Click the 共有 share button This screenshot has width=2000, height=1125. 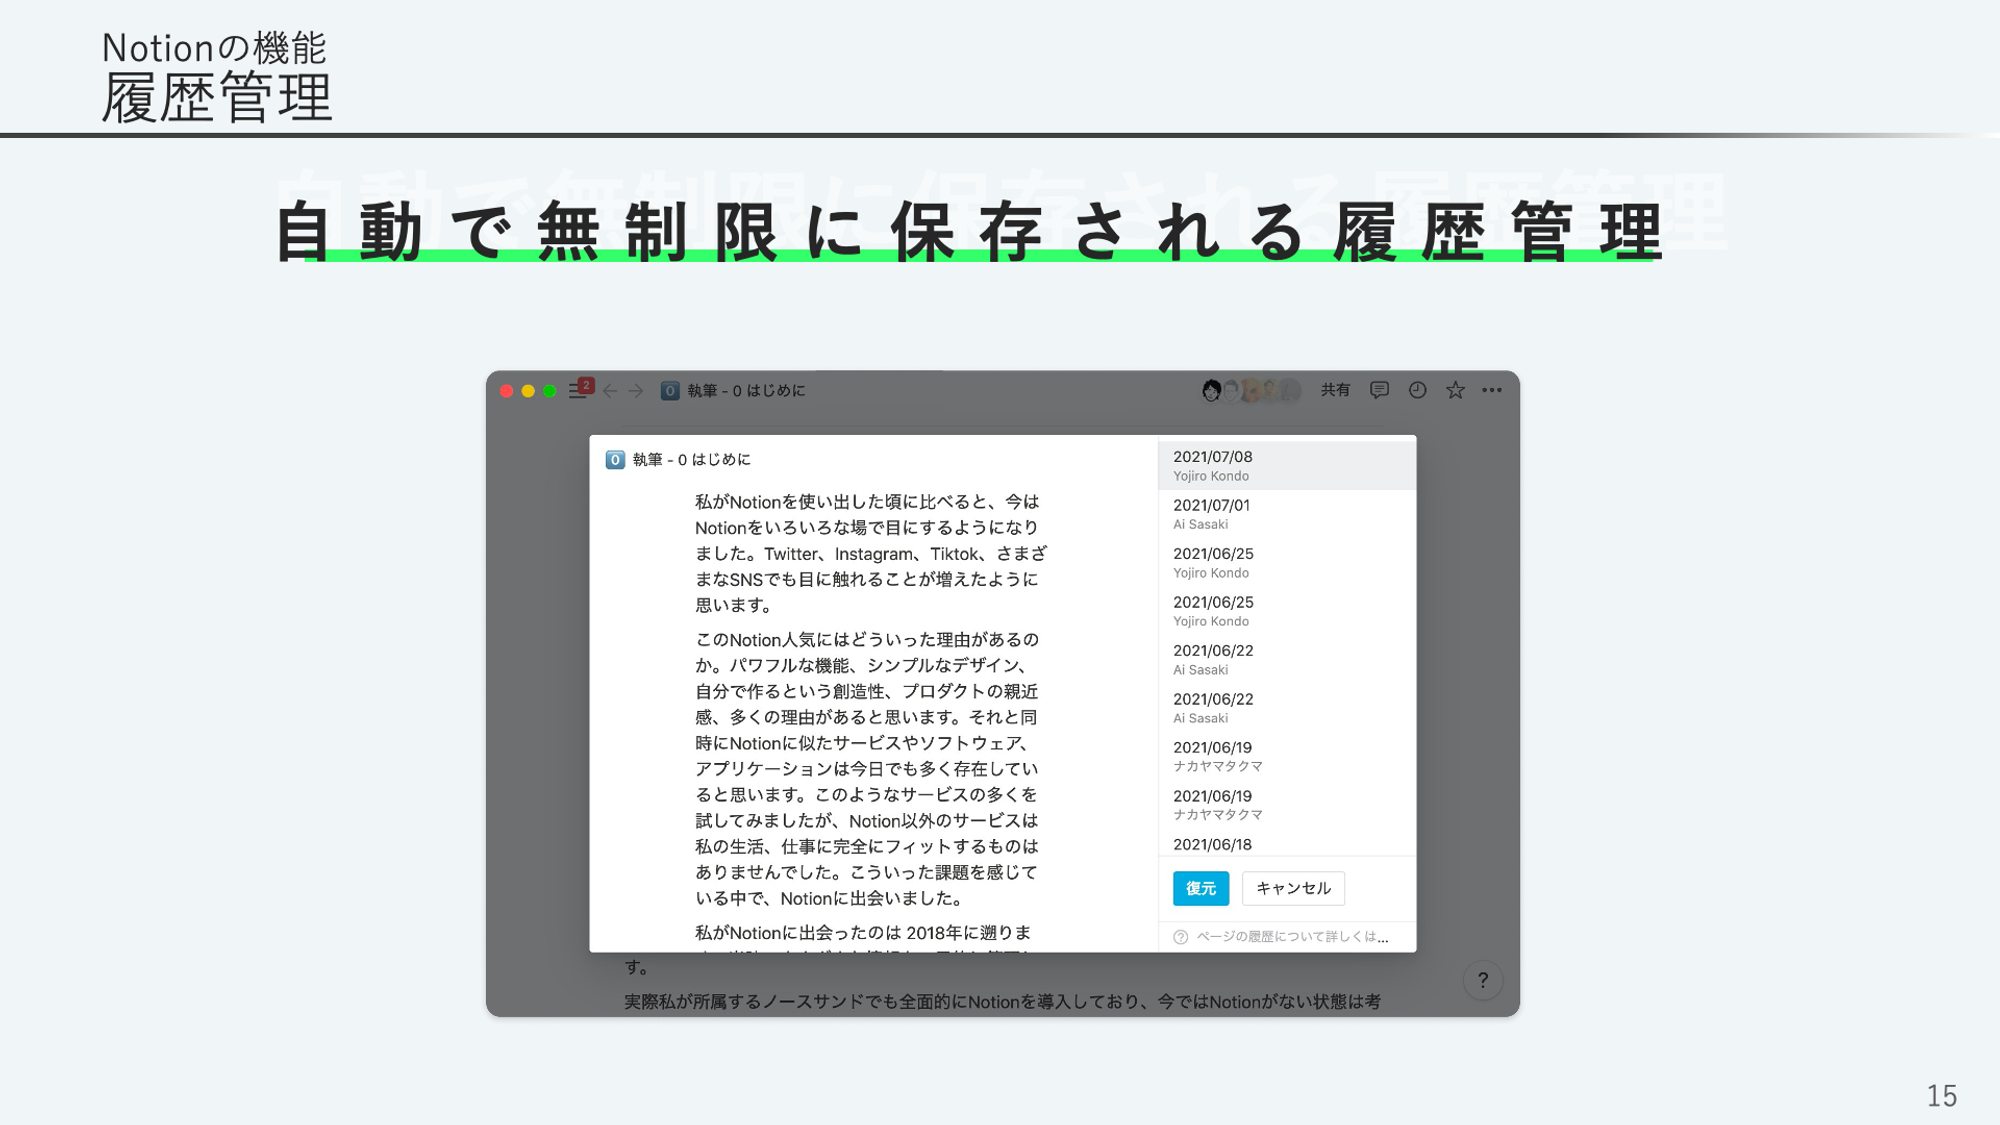click(x=1335, y=390)
